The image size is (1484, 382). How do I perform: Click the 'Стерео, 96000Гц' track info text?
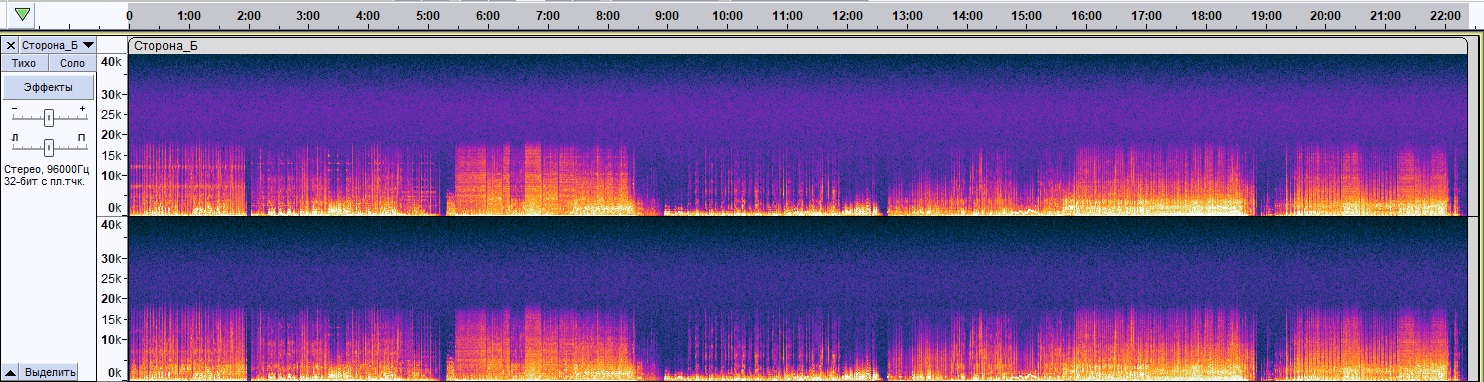pyautogui.click(x=47, y=171)
